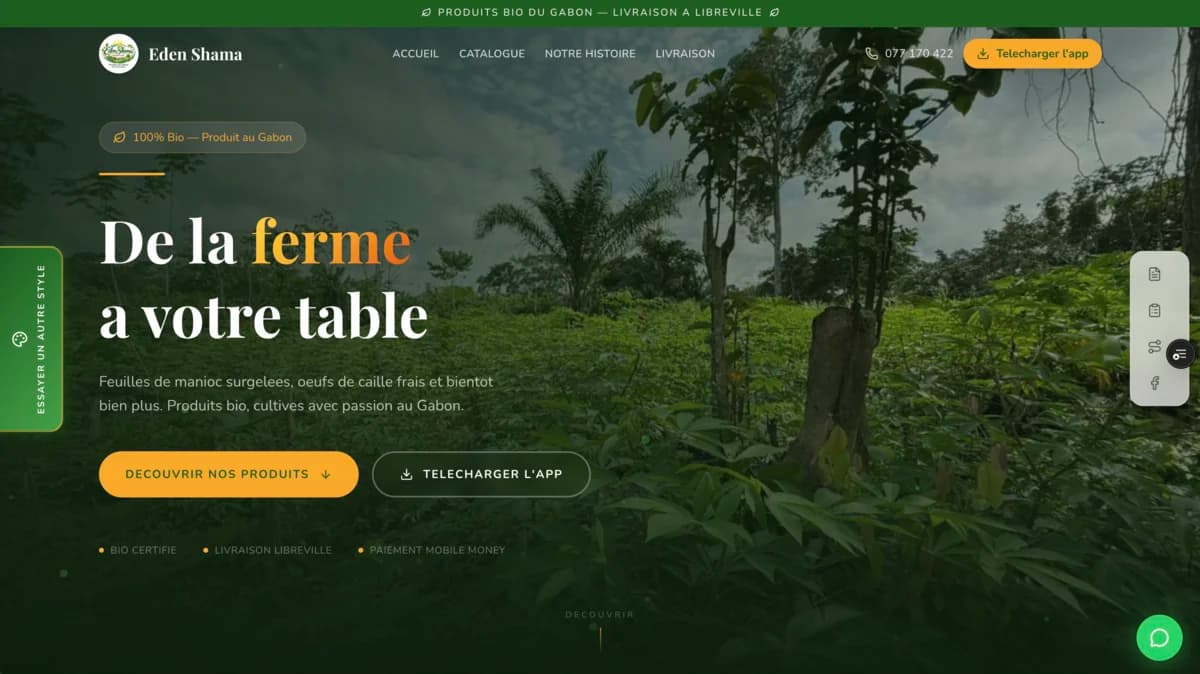Open the Catalogue menu item
This screenshot has height=674, width=1200.
[492, 54]
